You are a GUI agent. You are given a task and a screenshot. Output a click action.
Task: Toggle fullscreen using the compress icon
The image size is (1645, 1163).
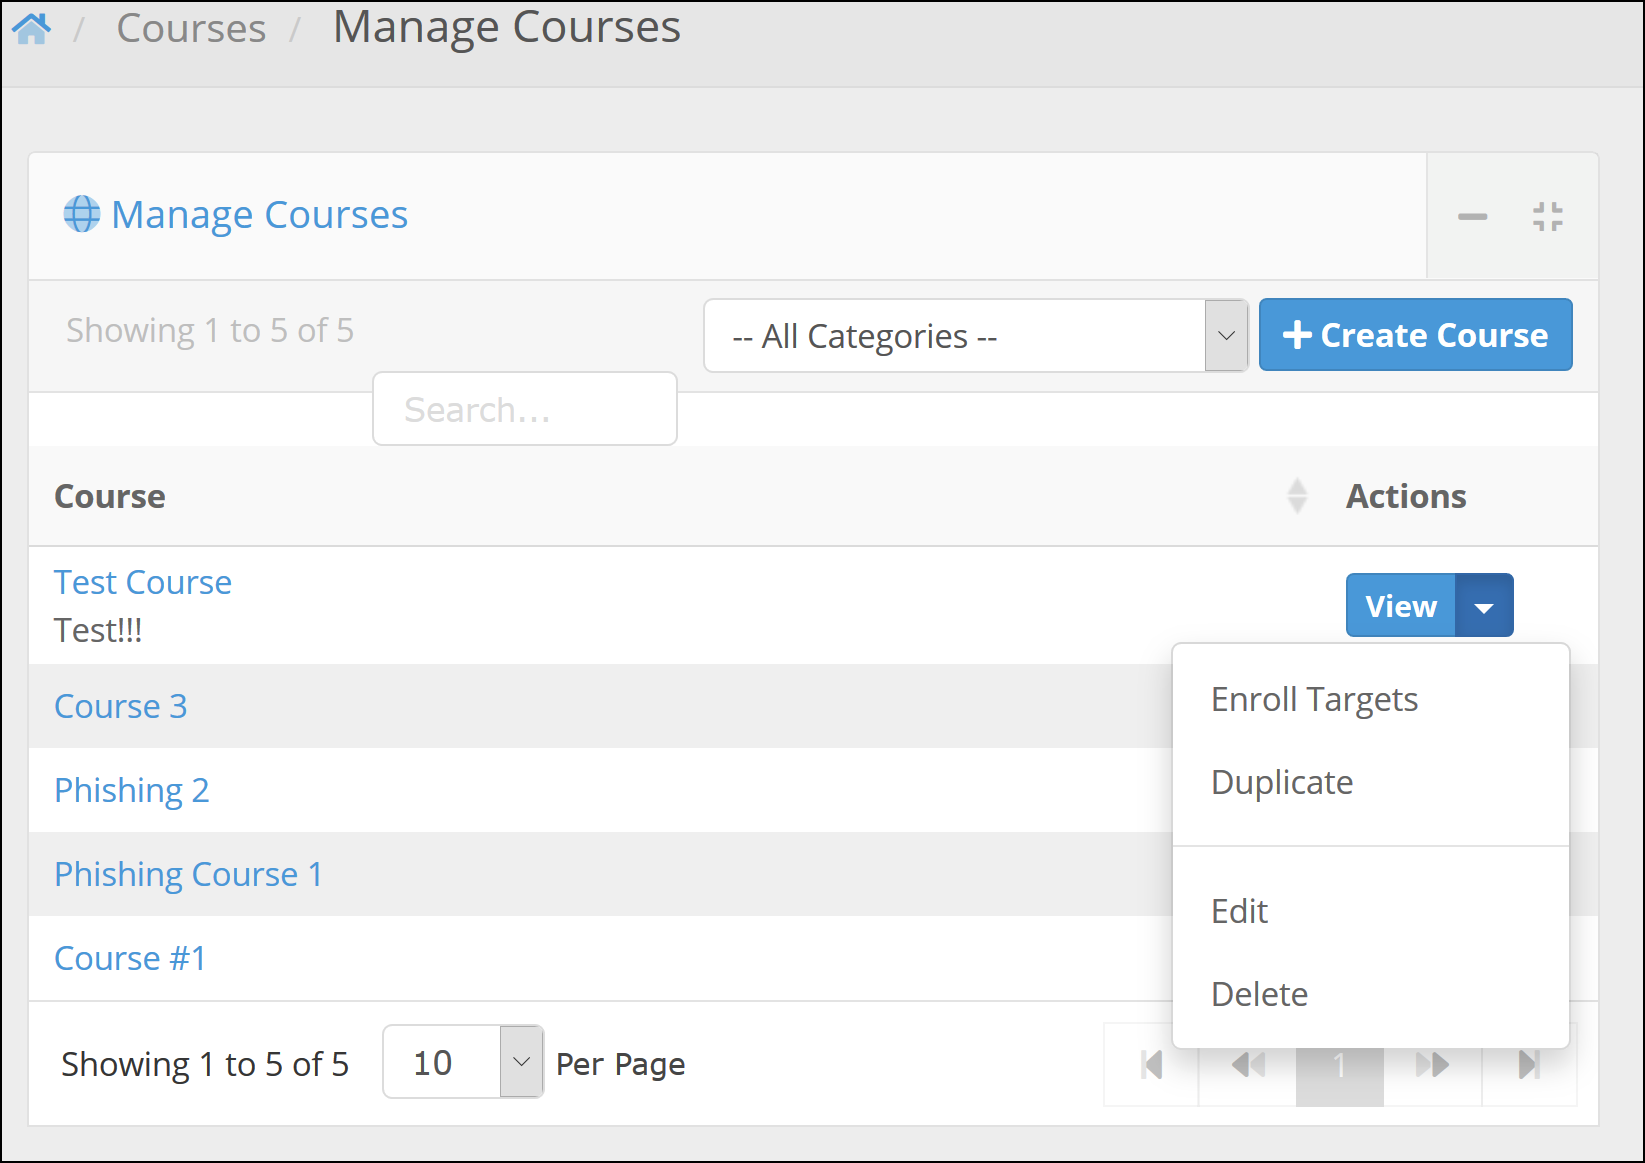1547,216
